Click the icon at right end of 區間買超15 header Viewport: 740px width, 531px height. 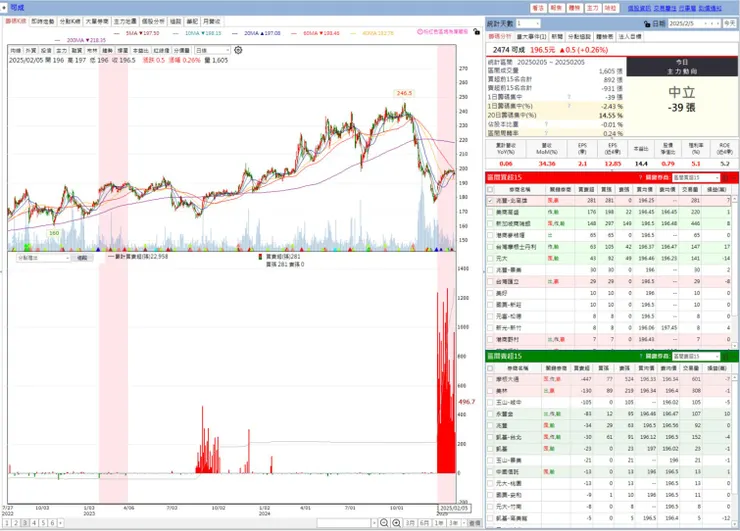click(726, 177)
